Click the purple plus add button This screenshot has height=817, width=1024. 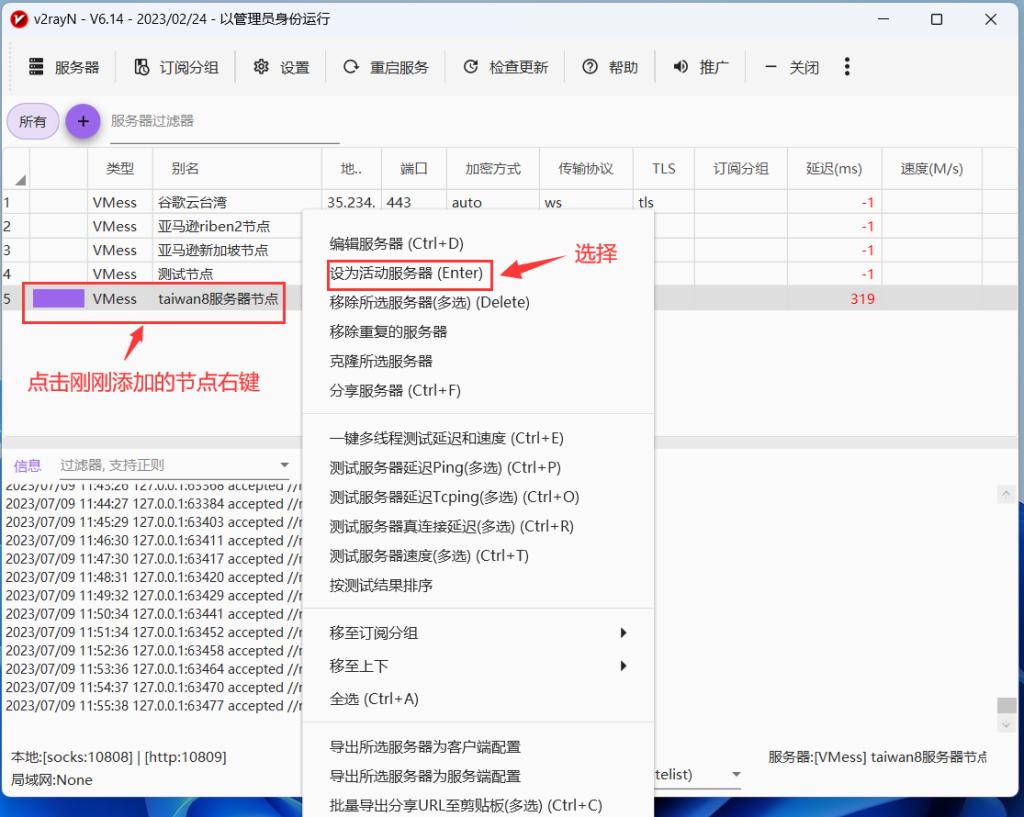(x=83, y=121)
